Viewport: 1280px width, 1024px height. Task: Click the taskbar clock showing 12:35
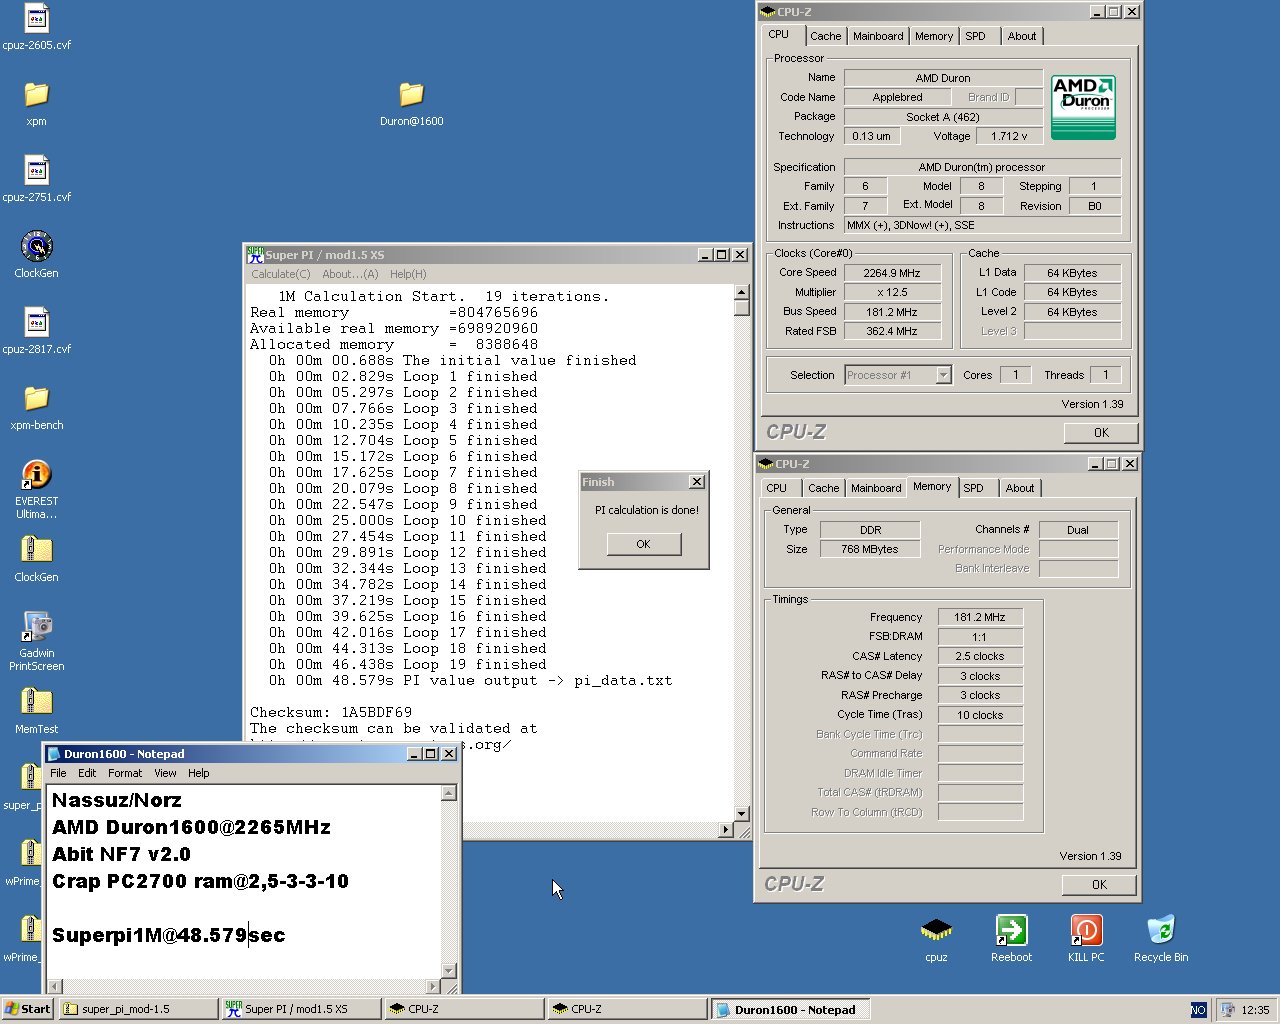click(x=1254, y=1010)
